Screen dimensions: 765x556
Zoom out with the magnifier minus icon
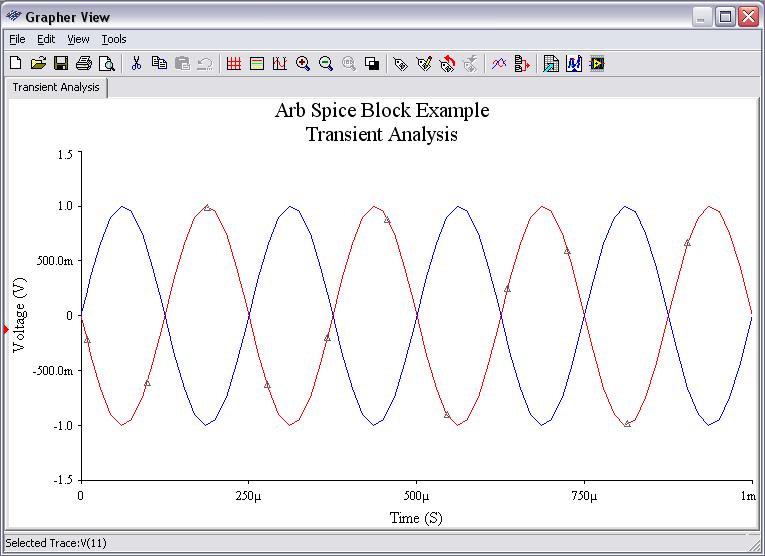point(326,64)
